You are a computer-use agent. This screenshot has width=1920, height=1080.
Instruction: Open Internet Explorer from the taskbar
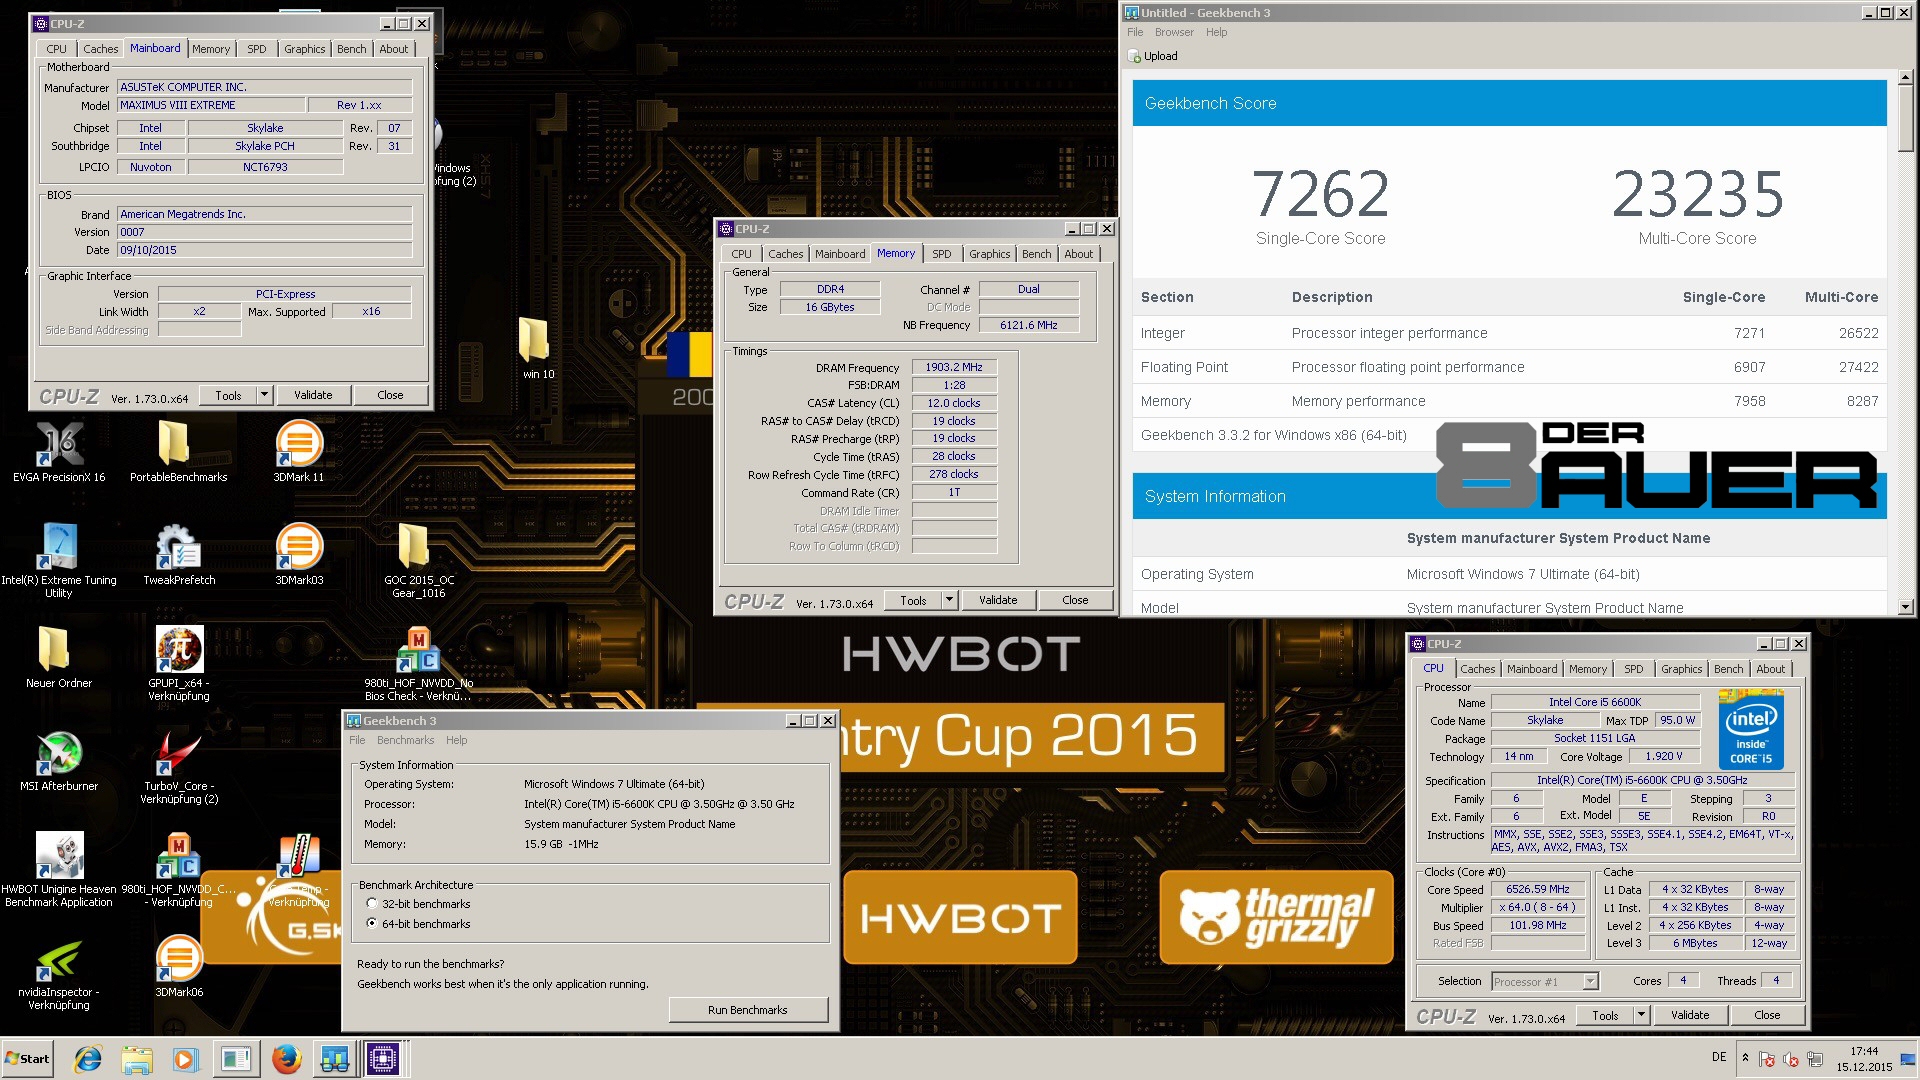click(88, 1058)
